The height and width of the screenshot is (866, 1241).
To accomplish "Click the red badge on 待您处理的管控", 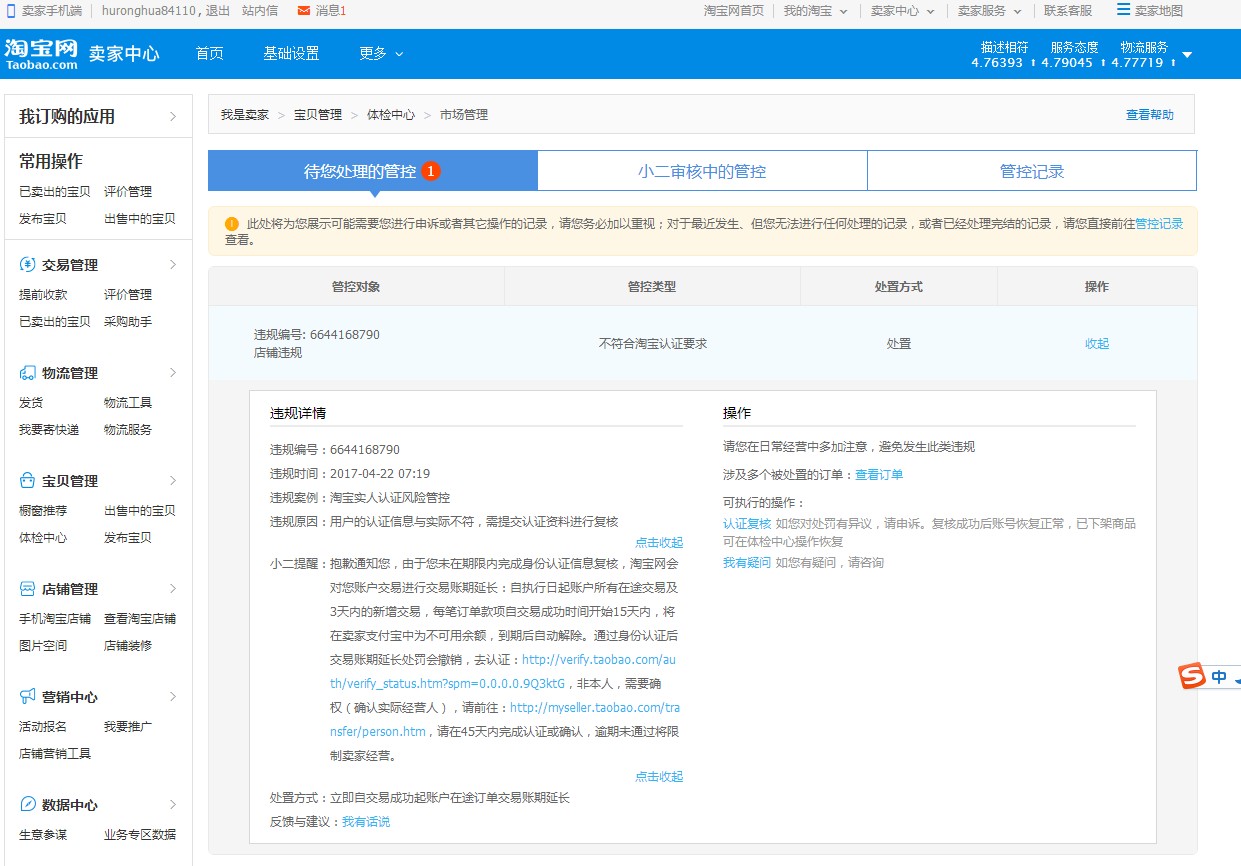I will coord(431,171).
